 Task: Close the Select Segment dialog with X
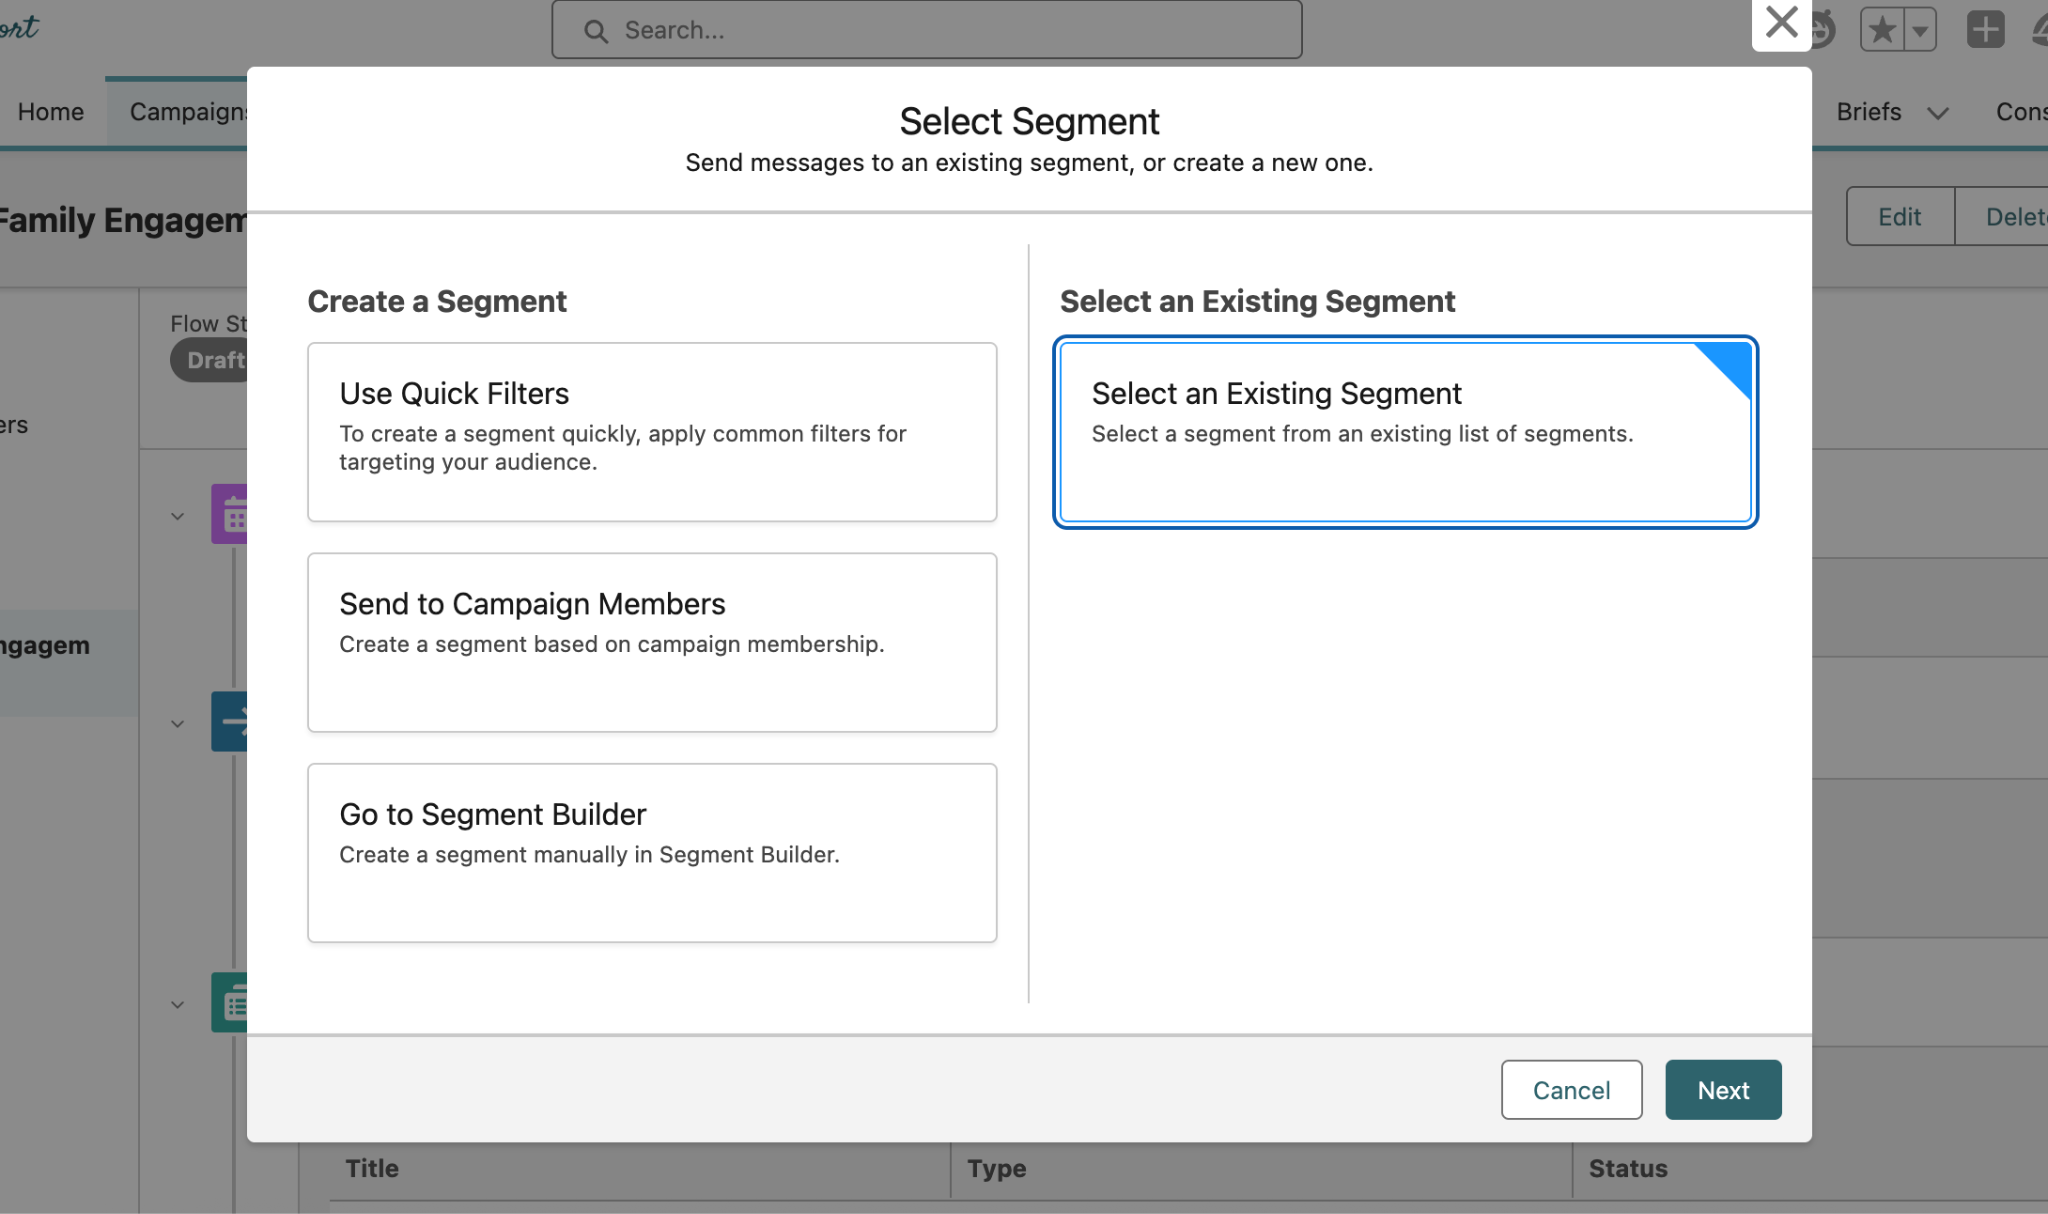(x=1781, y=22)
